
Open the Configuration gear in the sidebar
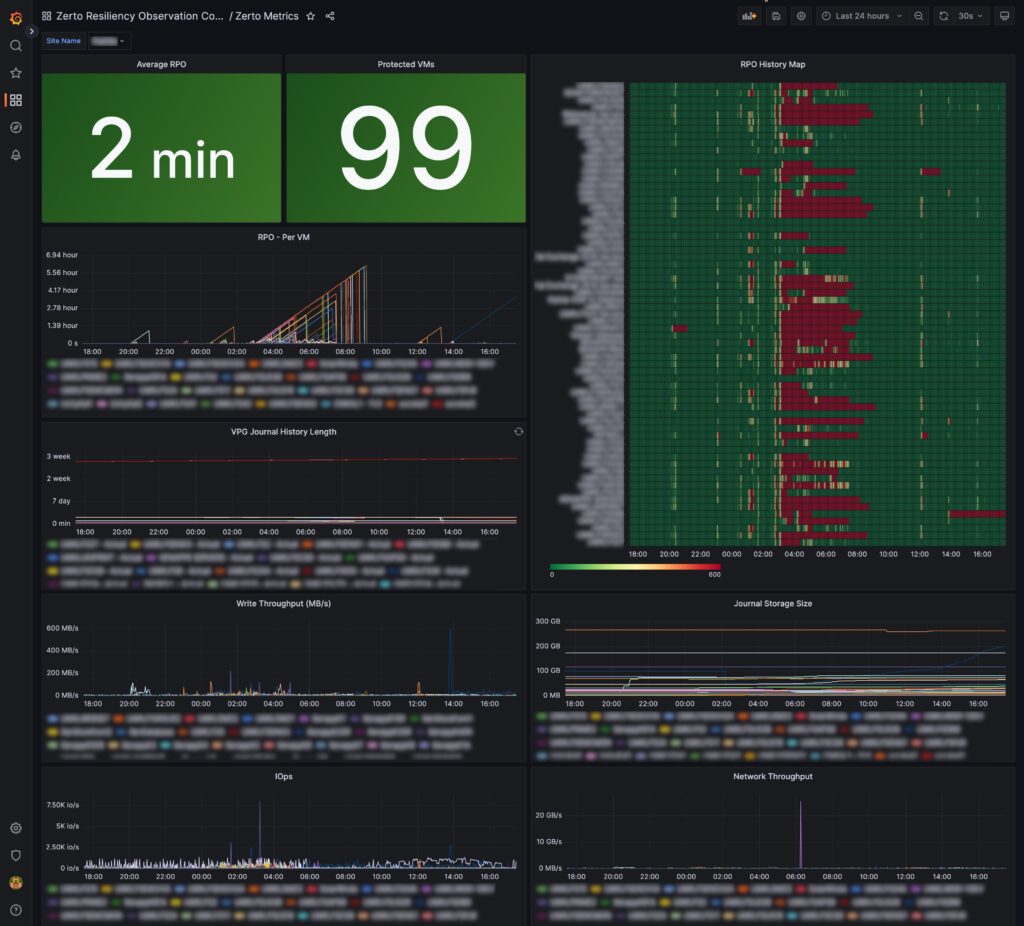tap(16, 828)
